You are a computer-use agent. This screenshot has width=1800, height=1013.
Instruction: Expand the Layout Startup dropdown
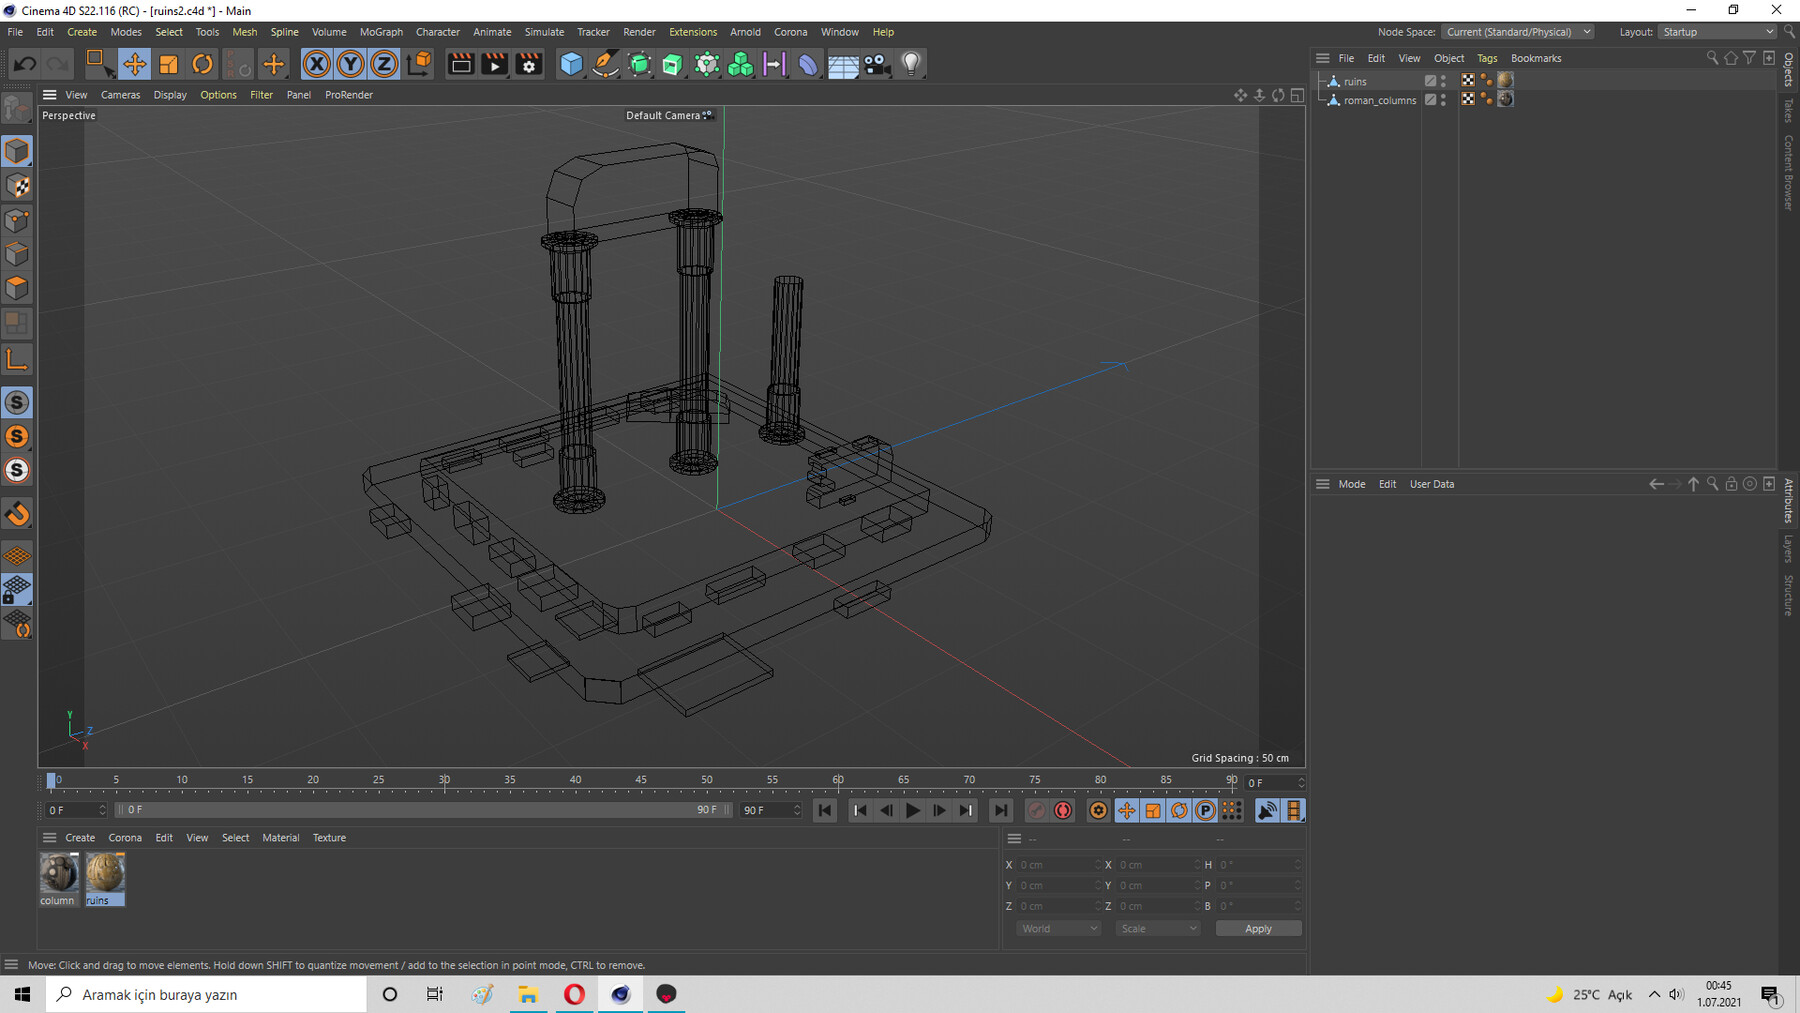[x=1717, y=32]
